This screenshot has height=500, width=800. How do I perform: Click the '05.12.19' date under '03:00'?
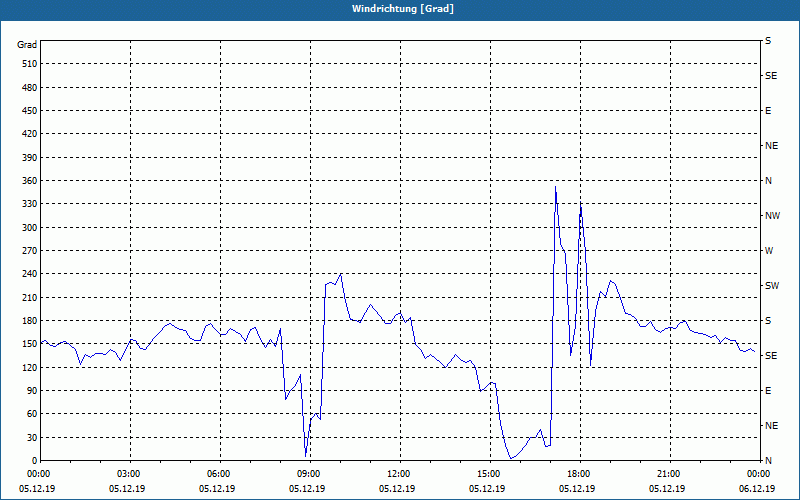pos(127,489)
